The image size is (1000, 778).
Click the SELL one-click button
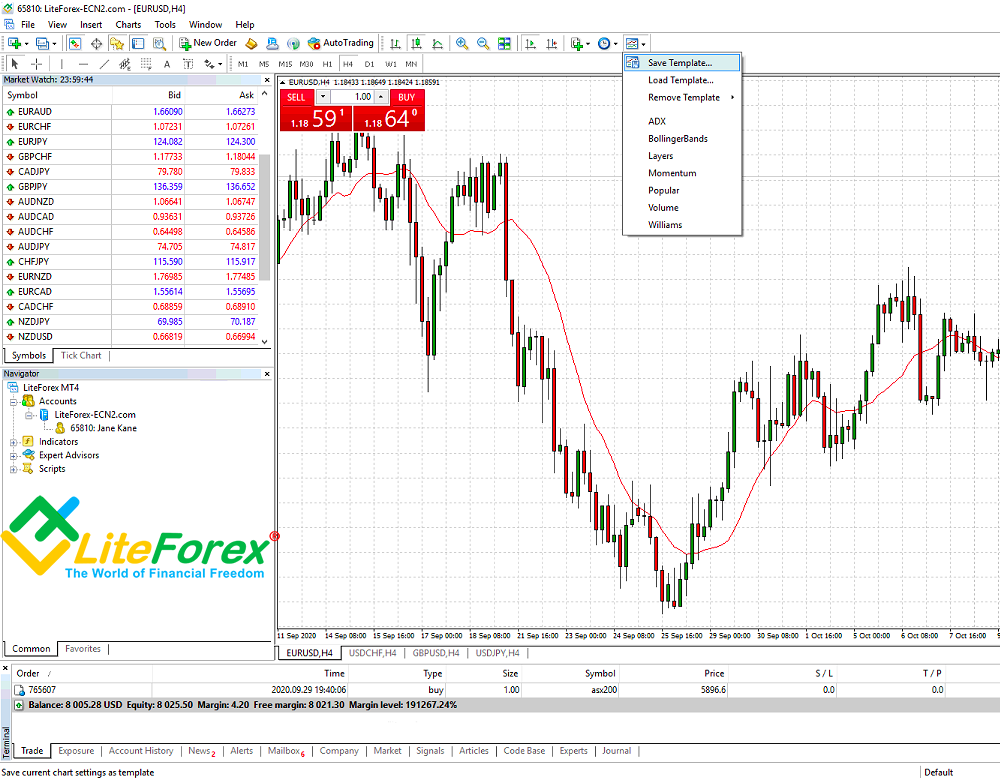point(297,97)
